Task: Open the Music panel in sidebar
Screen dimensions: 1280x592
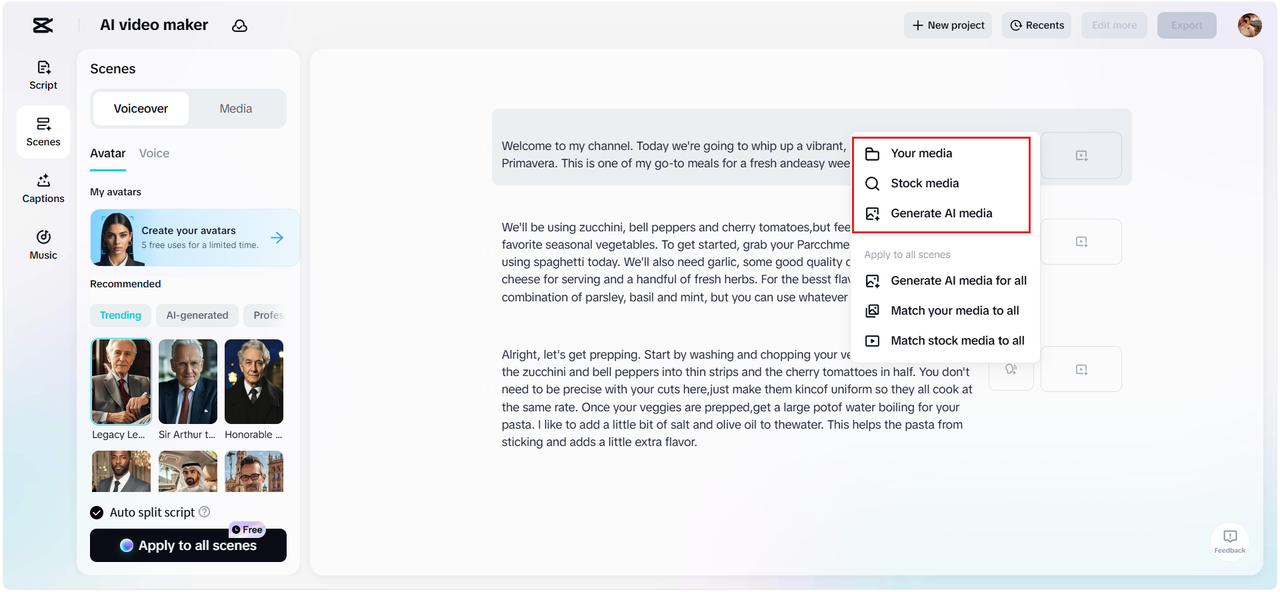Action: point(43,244)
